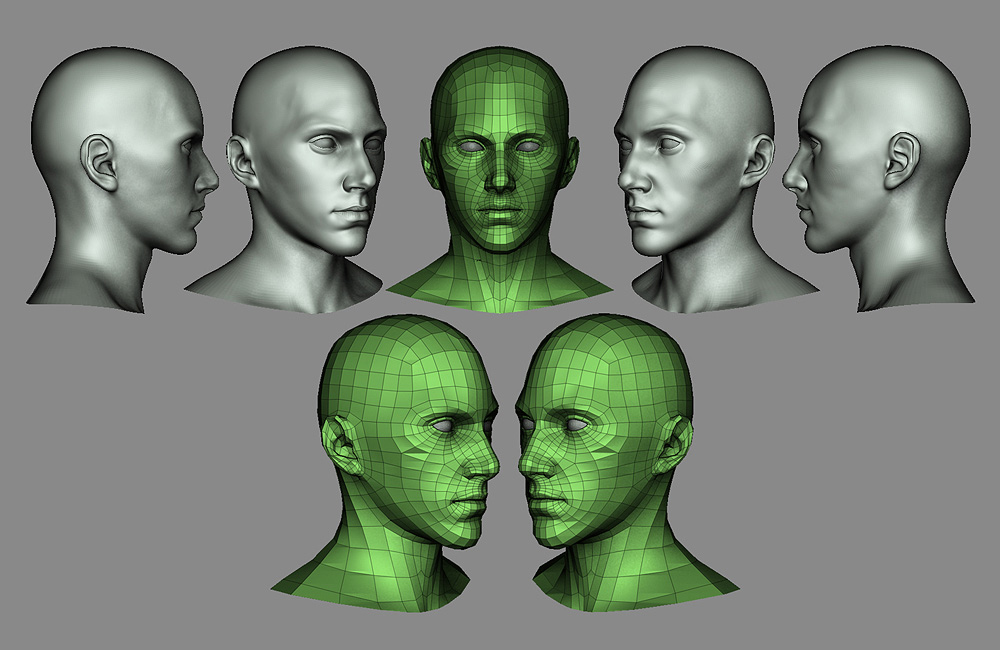The height and width of the screenshot is (650, 1000).
Task: Select the gray head in three-quarter view facing right
Action: click(285, 180)
